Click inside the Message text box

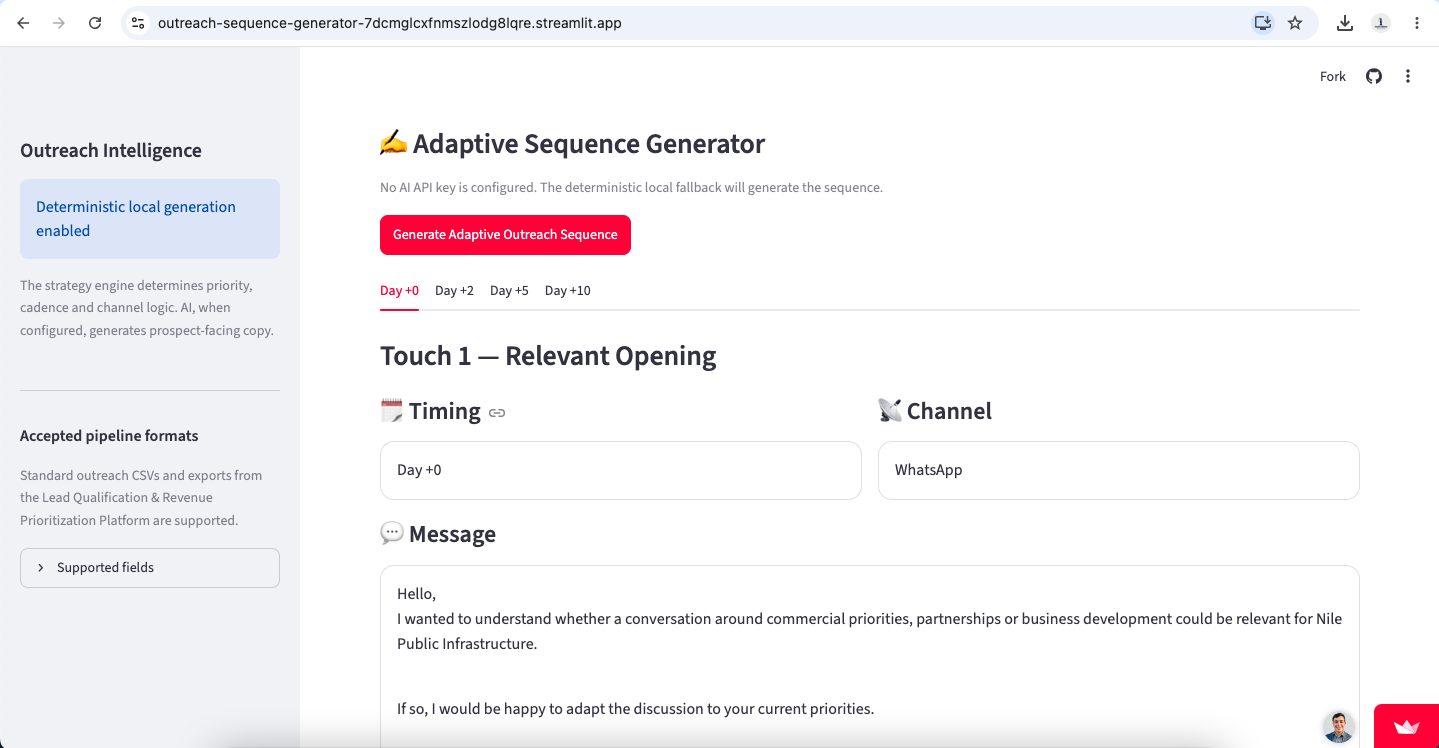(870, 657)
